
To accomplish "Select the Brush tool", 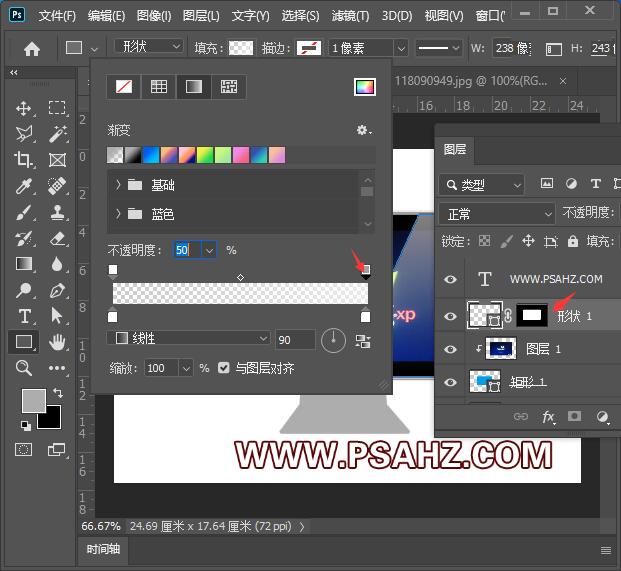I will [24, 212].
